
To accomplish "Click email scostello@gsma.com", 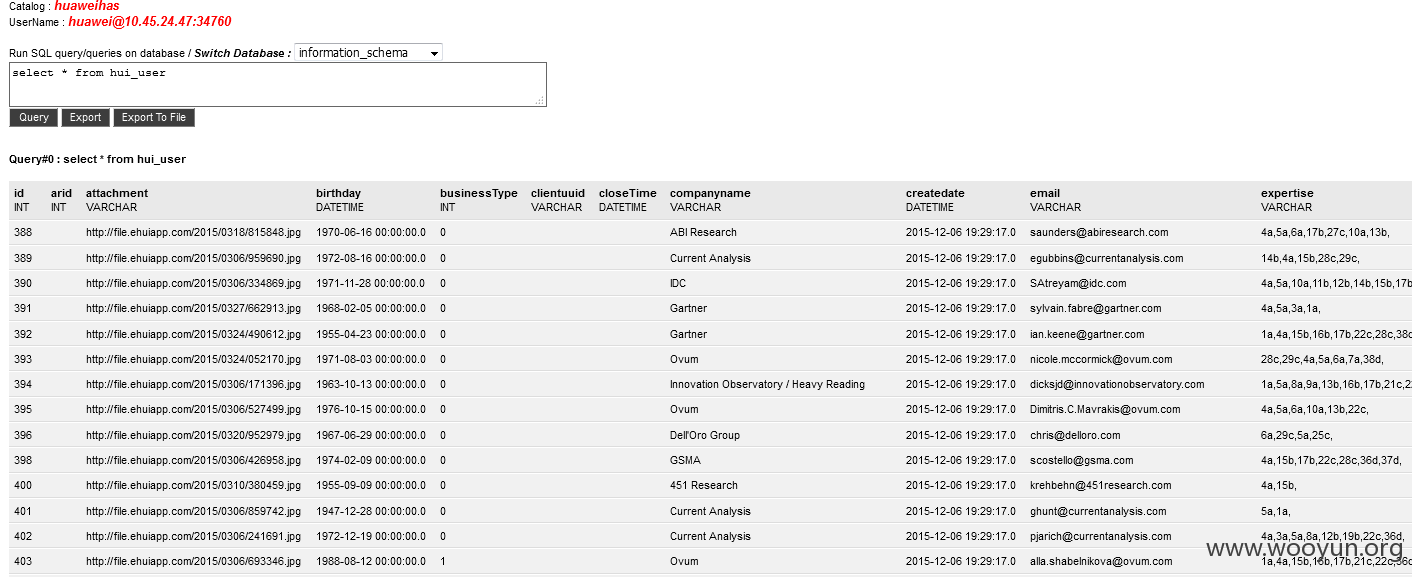I will tap(1081, 460).
